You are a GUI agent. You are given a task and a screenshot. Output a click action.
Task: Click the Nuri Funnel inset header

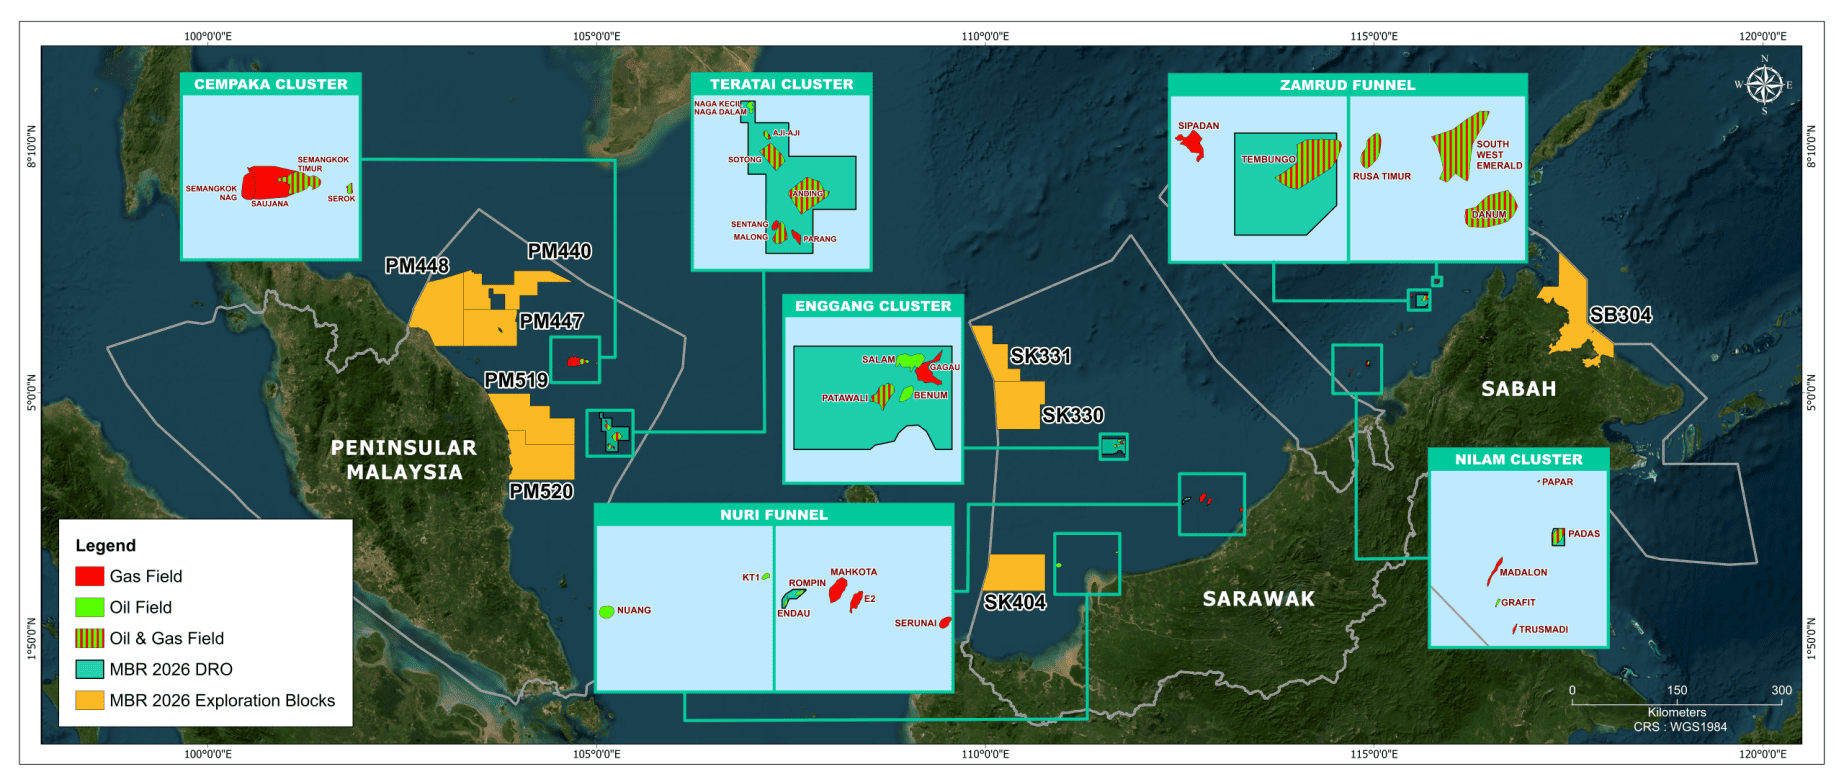tap(773, 514)
